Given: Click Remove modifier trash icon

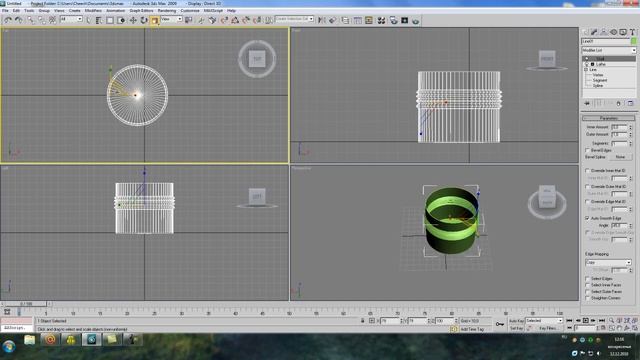Looking at the screenshot, I should pos(618,103).
